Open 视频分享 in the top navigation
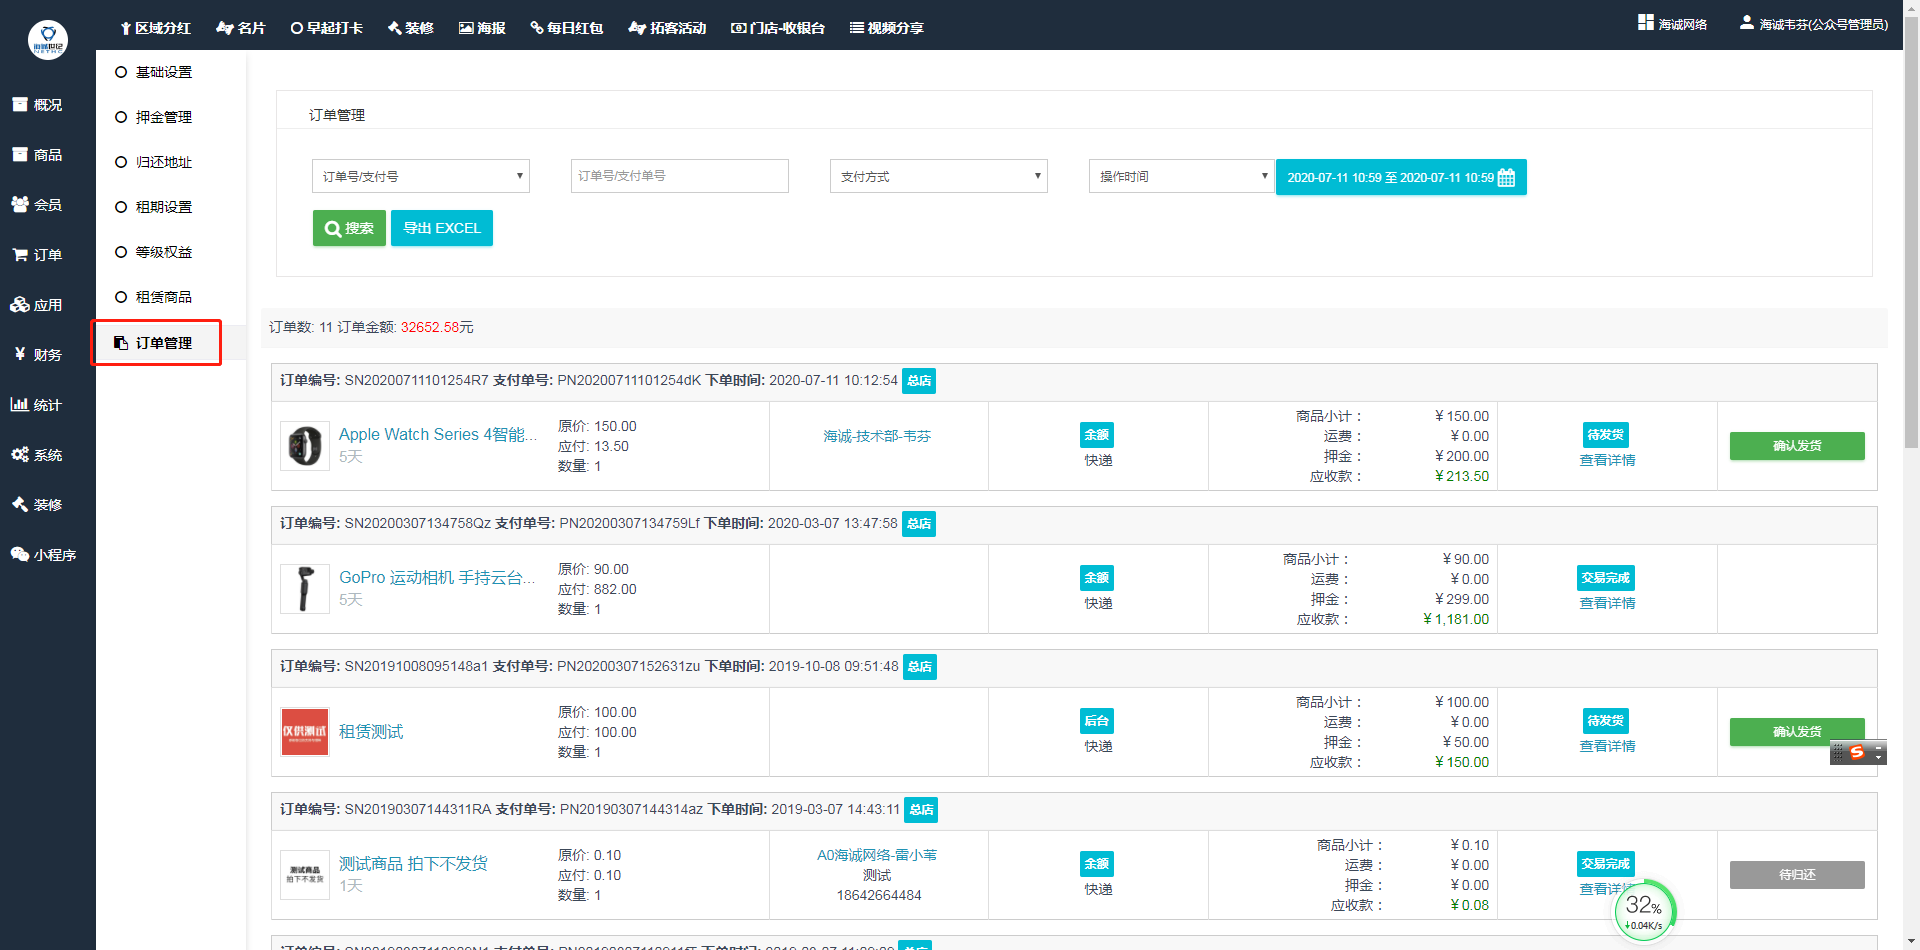1920x950 pixels. pyautogui.click(x=887, y=28)
